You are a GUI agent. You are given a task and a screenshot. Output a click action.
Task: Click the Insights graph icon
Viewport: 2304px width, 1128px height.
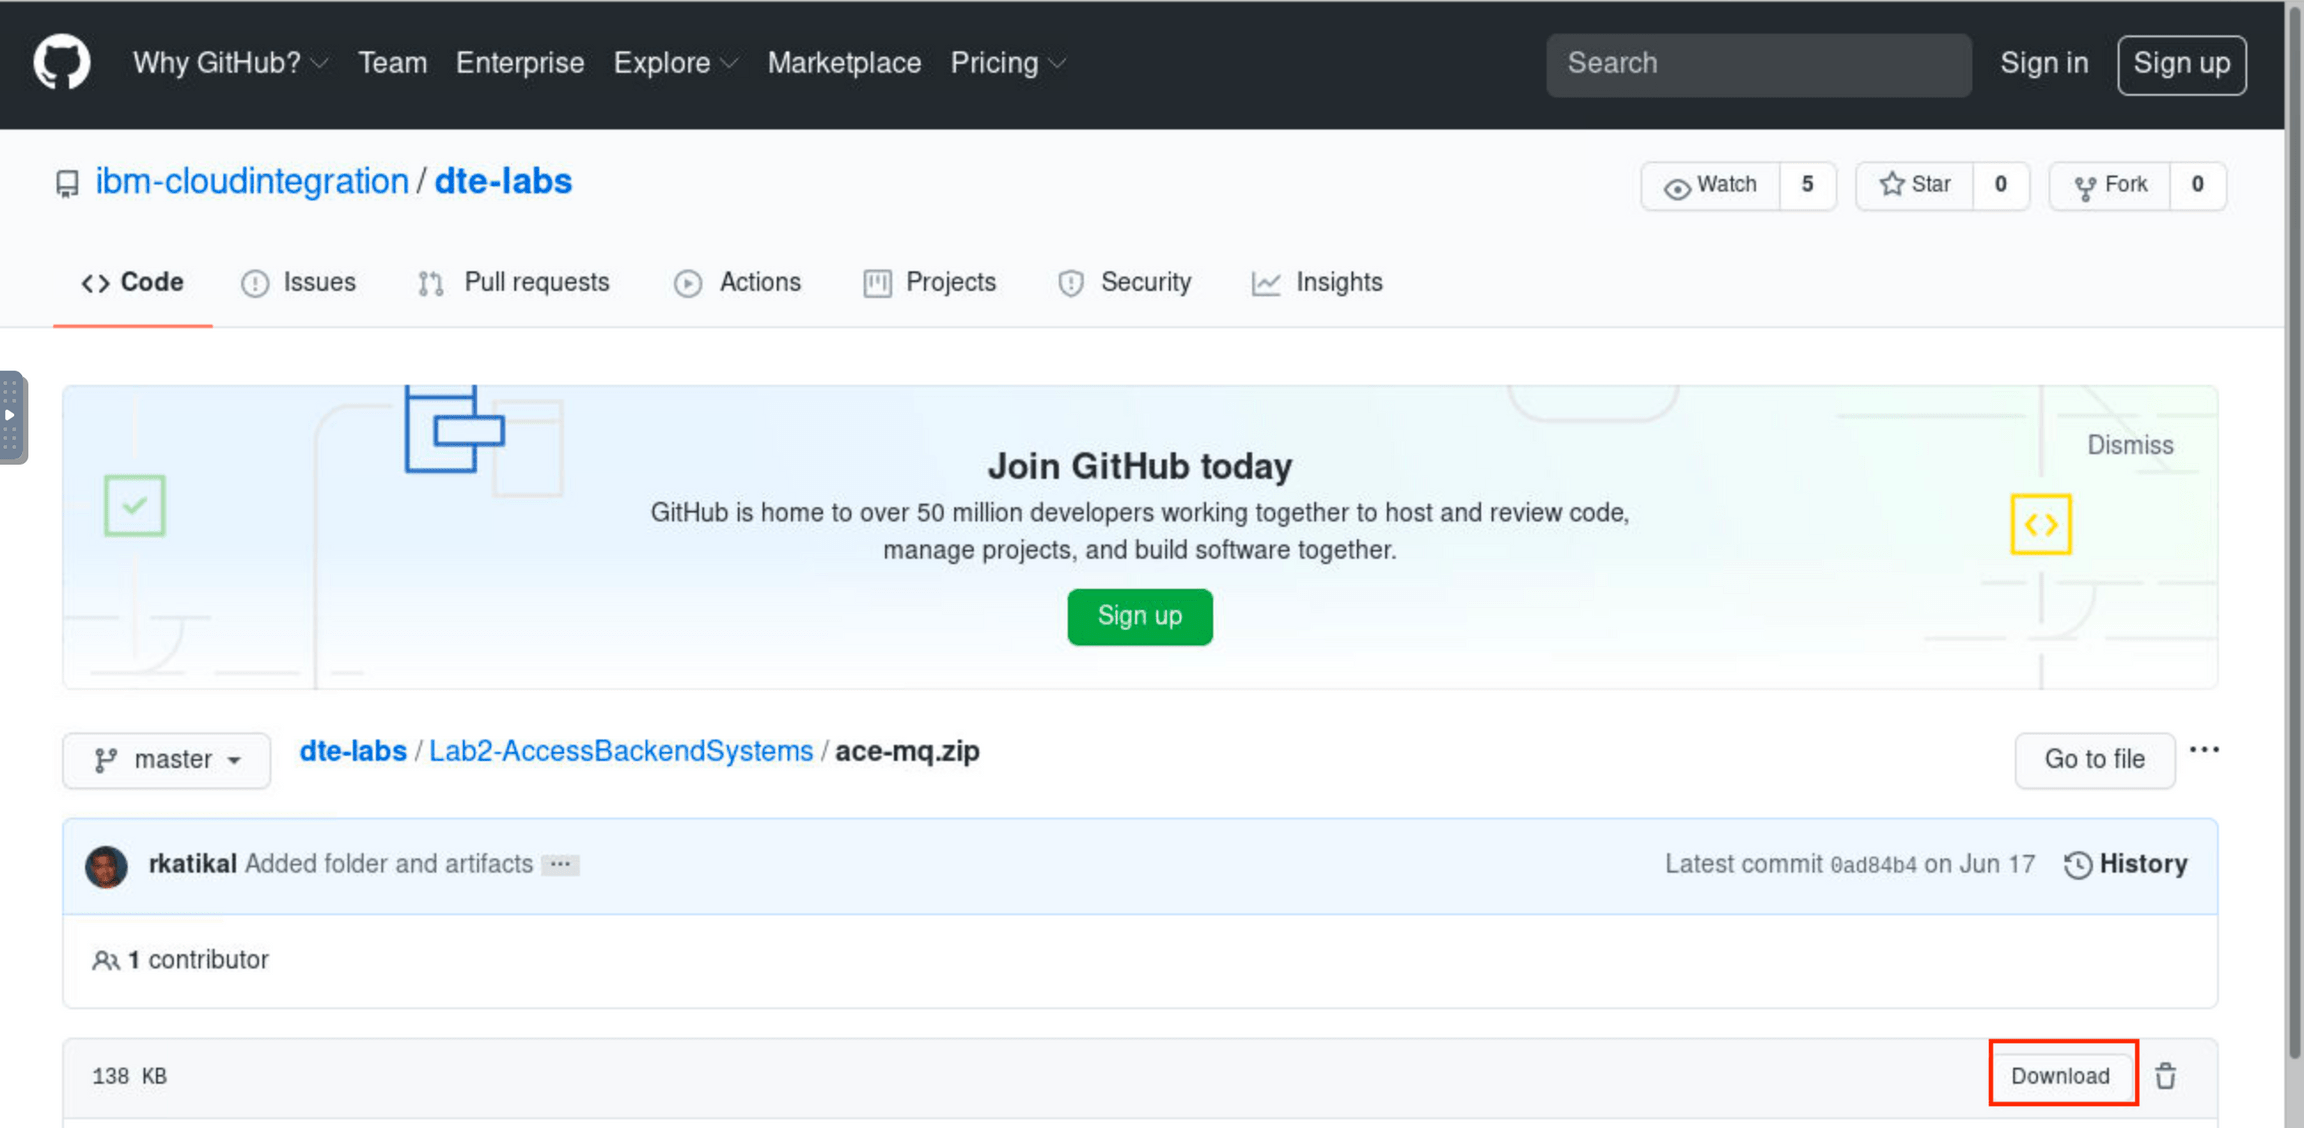tap(1265, 283)
